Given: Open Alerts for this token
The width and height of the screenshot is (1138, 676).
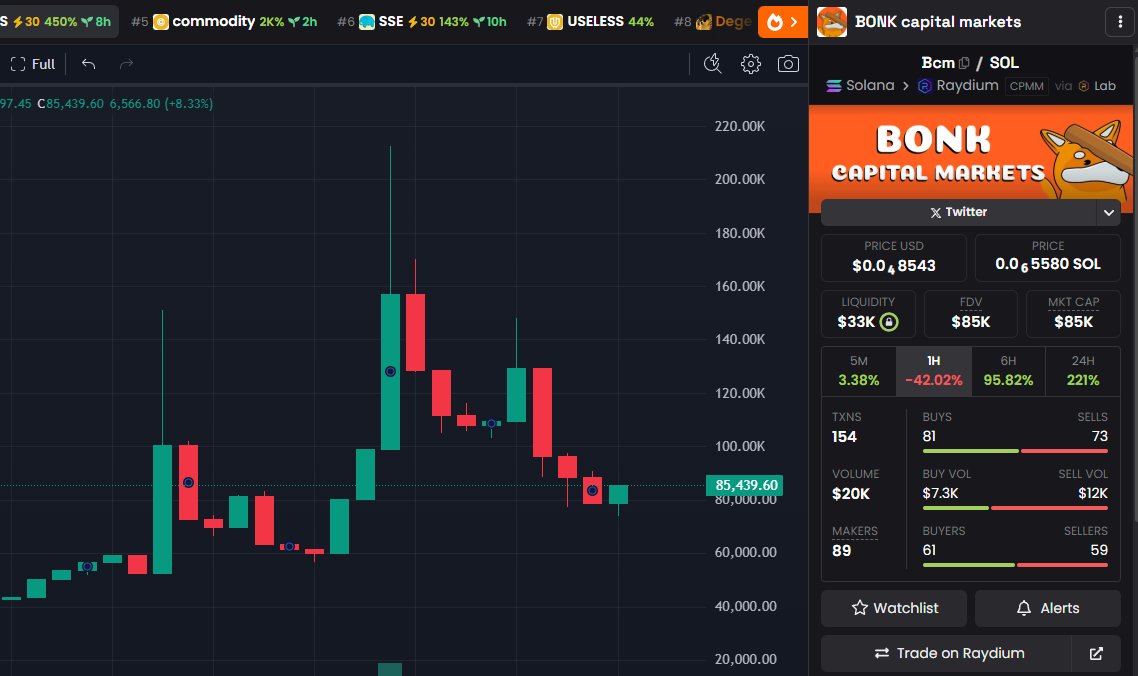Looking at the screenshot, I should tap(1047, 608).
